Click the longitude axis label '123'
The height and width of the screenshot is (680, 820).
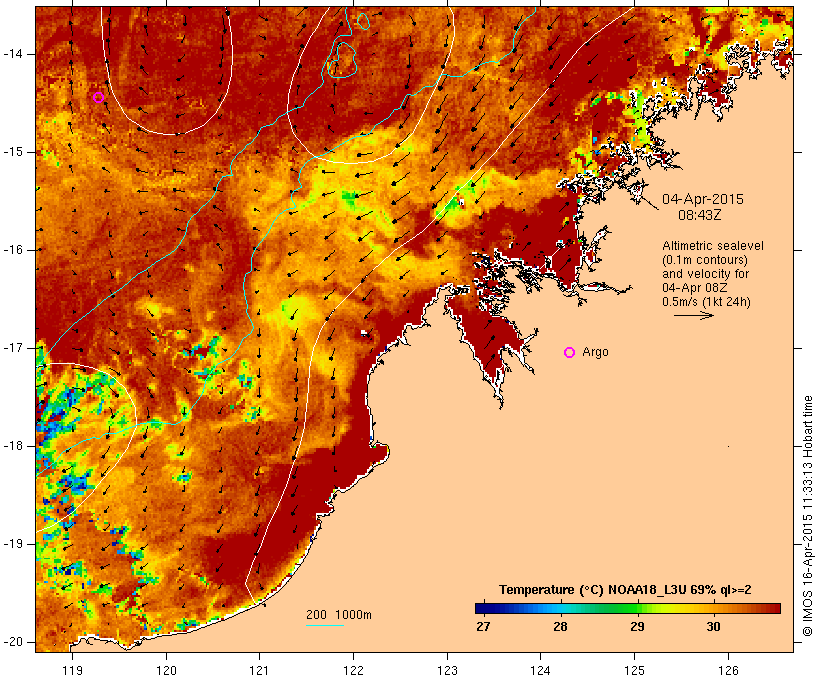click(x=447, y=670)
